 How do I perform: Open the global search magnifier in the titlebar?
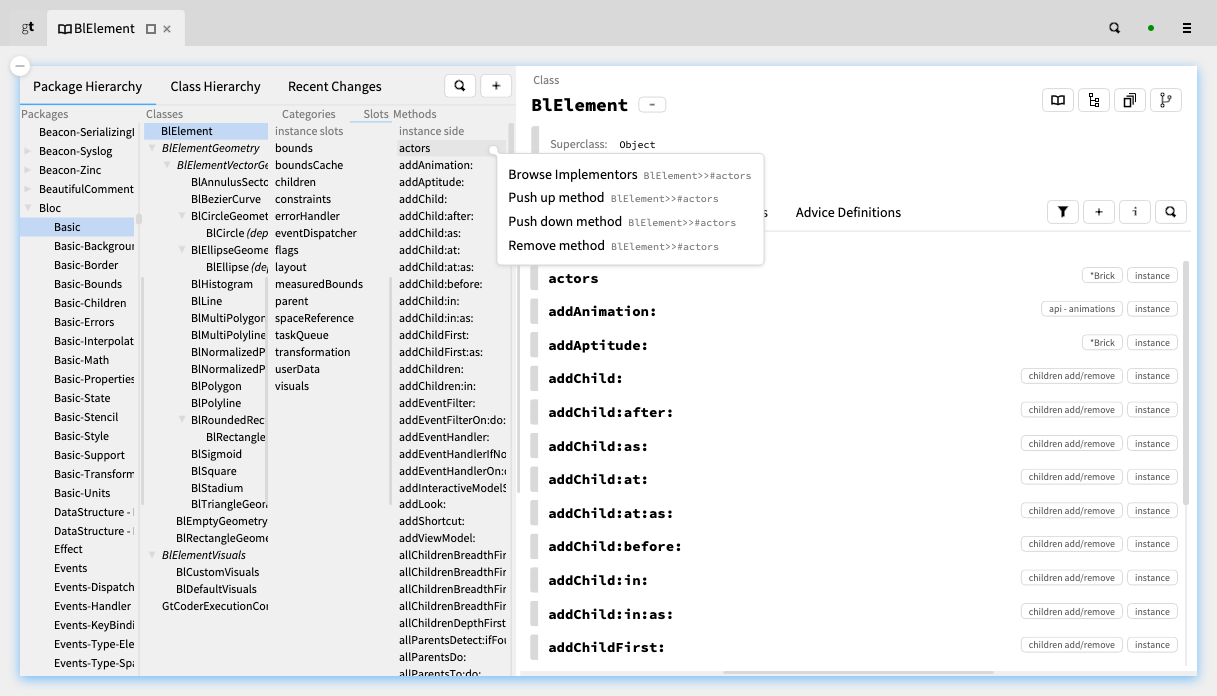1113,28
